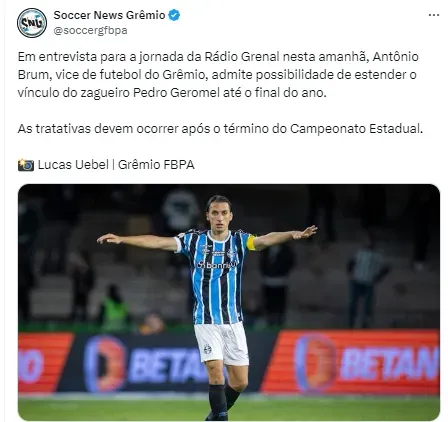The image size is (448, 422).
Task: Click the player's face in the photo
Action: click(219, 216)
